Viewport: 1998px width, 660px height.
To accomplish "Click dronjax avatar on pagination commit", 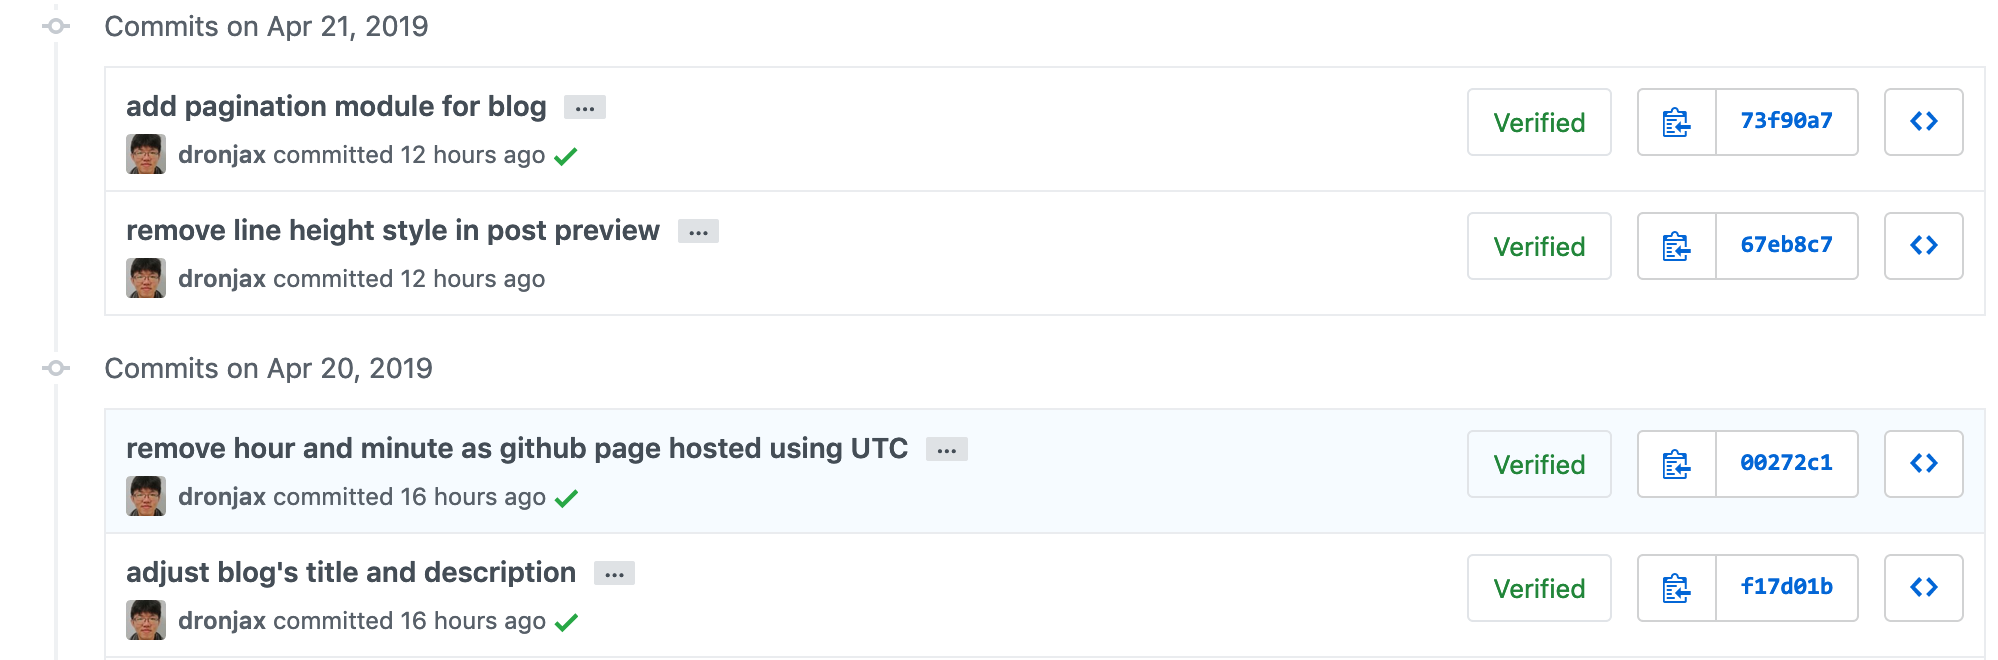I will point(146,154).
